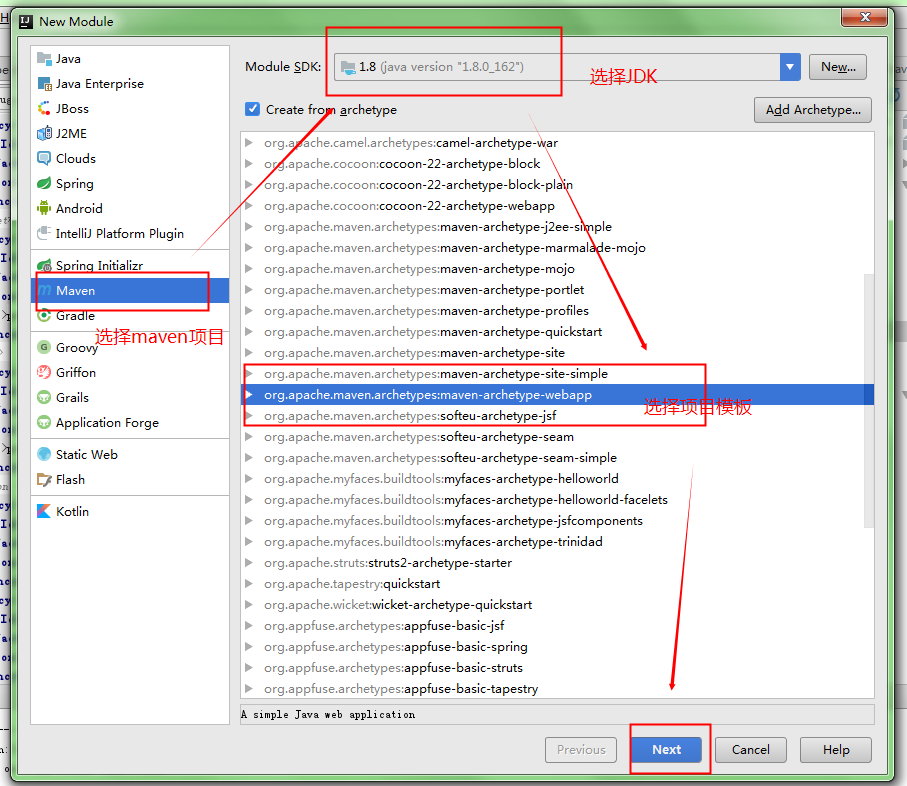The image size is (907, 786).
Task: Toggle the Create from archetype checkbox
Action: pyautogui.click(x=252, y=109)
